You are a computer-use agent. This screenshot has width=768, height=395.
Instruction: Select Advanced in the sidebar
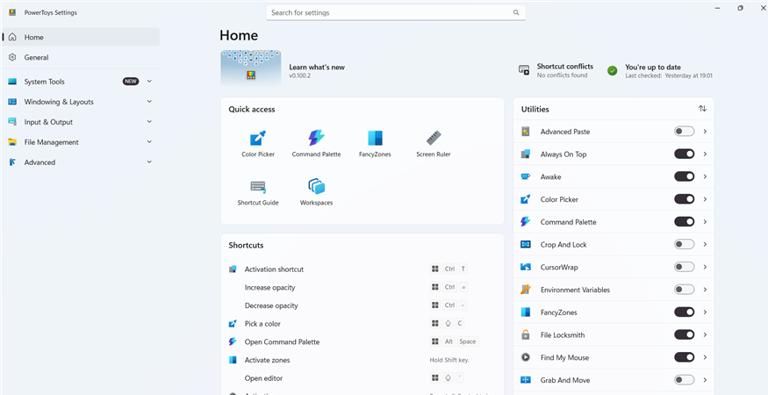pos(81,162)
